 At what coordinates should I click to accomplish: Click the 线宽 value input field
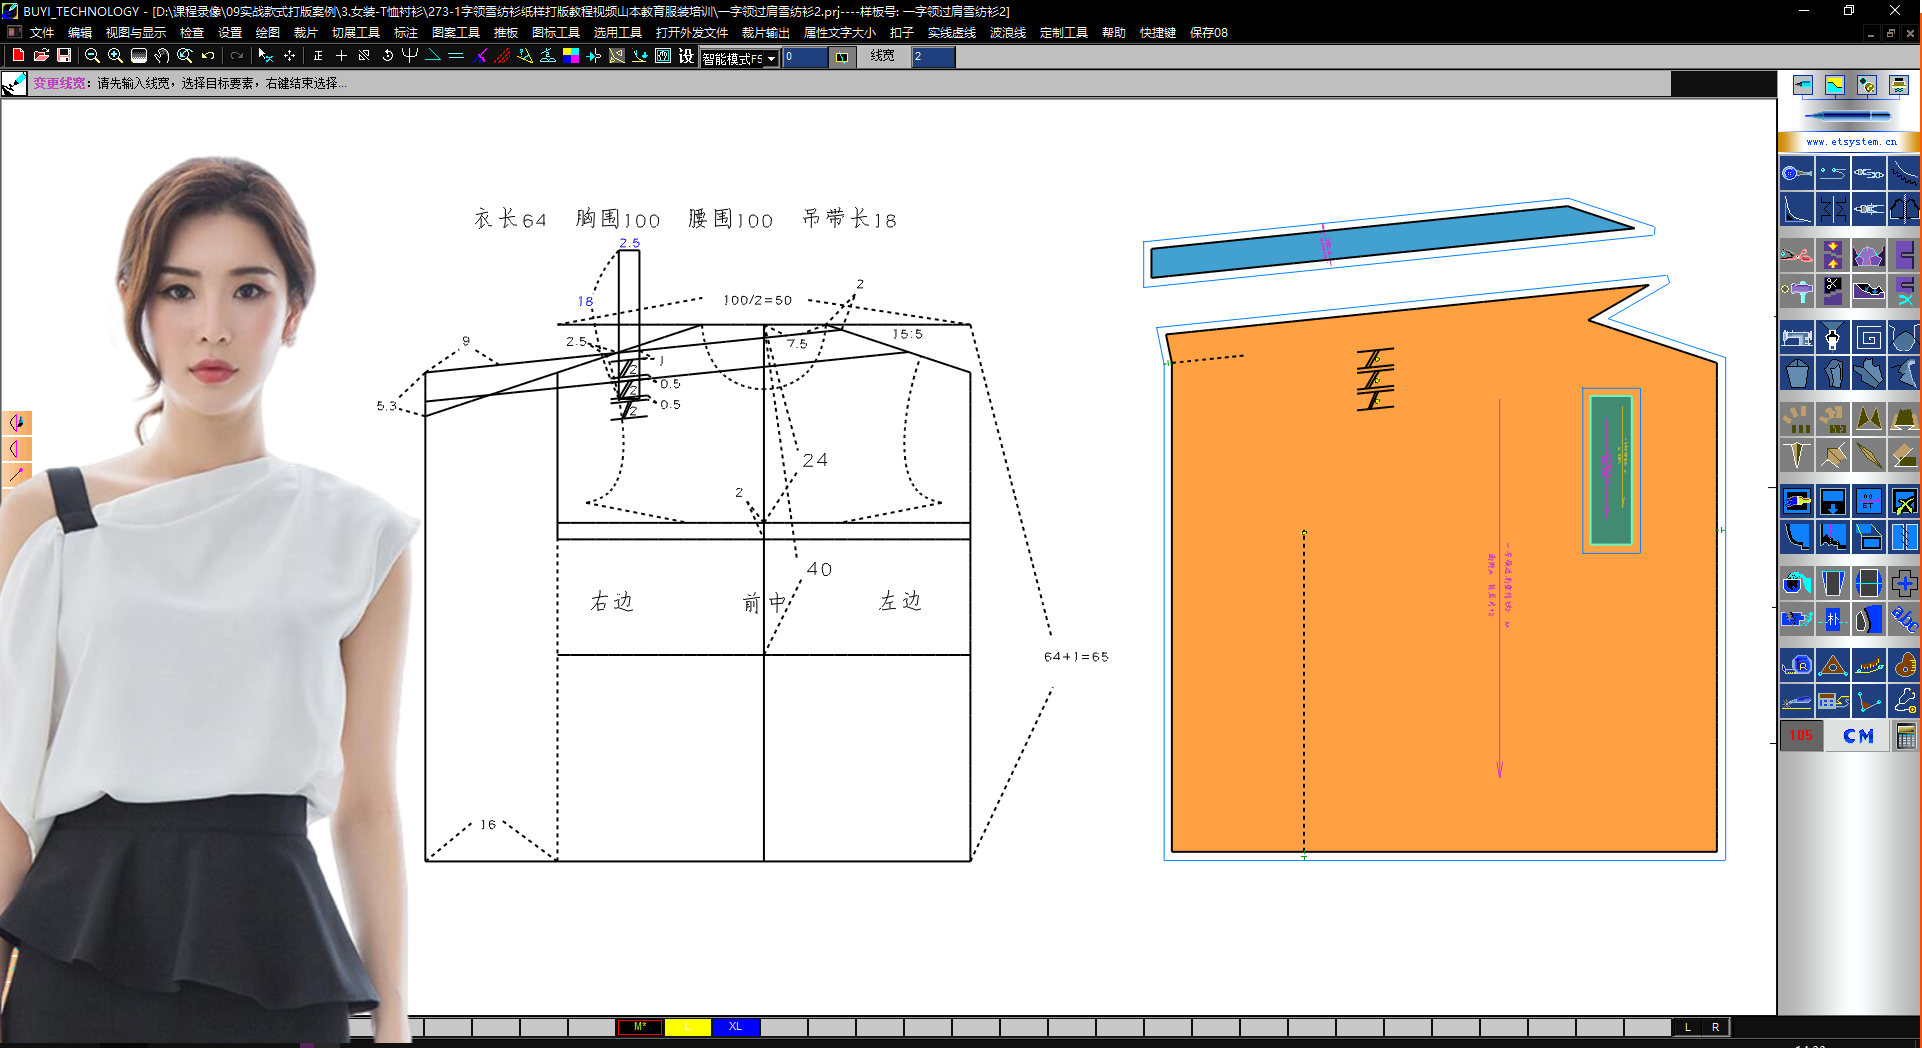point(932,57)
